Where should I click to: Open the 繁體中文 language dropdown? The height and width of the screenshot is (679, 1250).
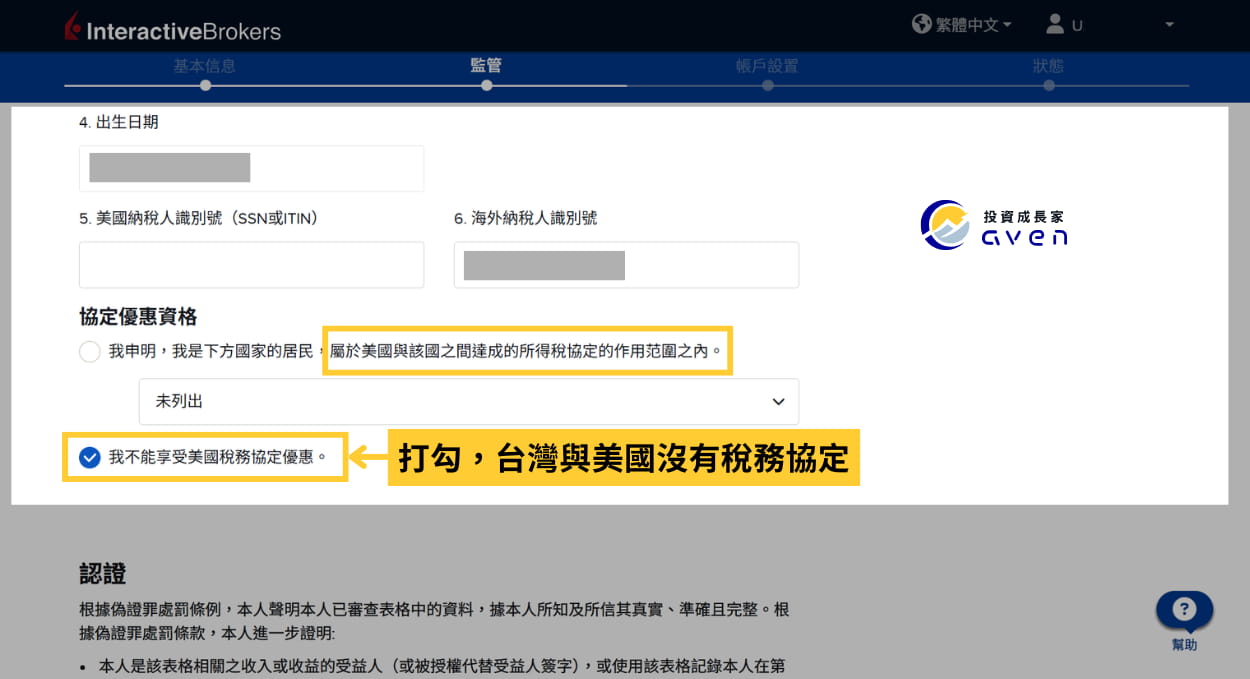pos(973,25)
